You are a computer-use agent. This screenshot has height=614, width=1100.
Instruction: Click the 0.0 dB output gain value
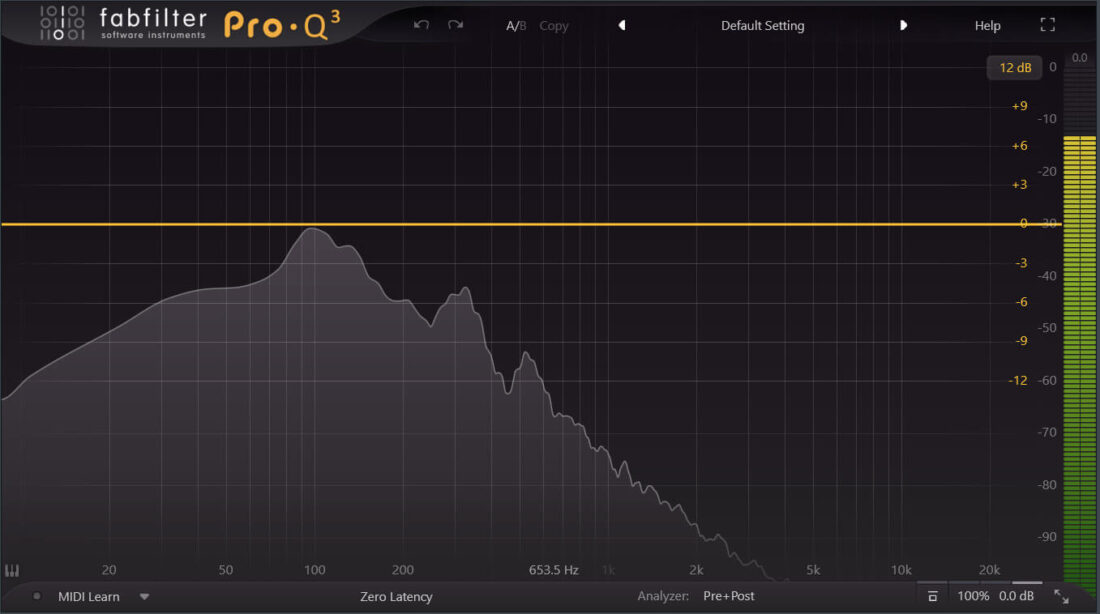[x=1016, y=596]
